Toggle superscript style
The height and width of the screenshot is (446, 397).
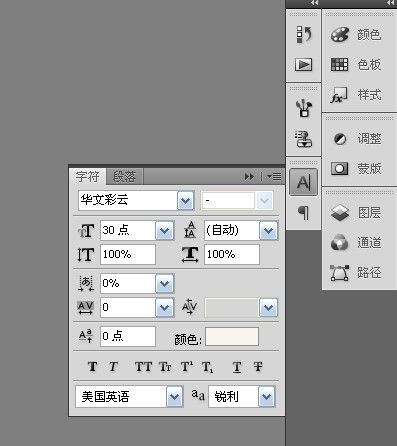(x=187, y=367)
